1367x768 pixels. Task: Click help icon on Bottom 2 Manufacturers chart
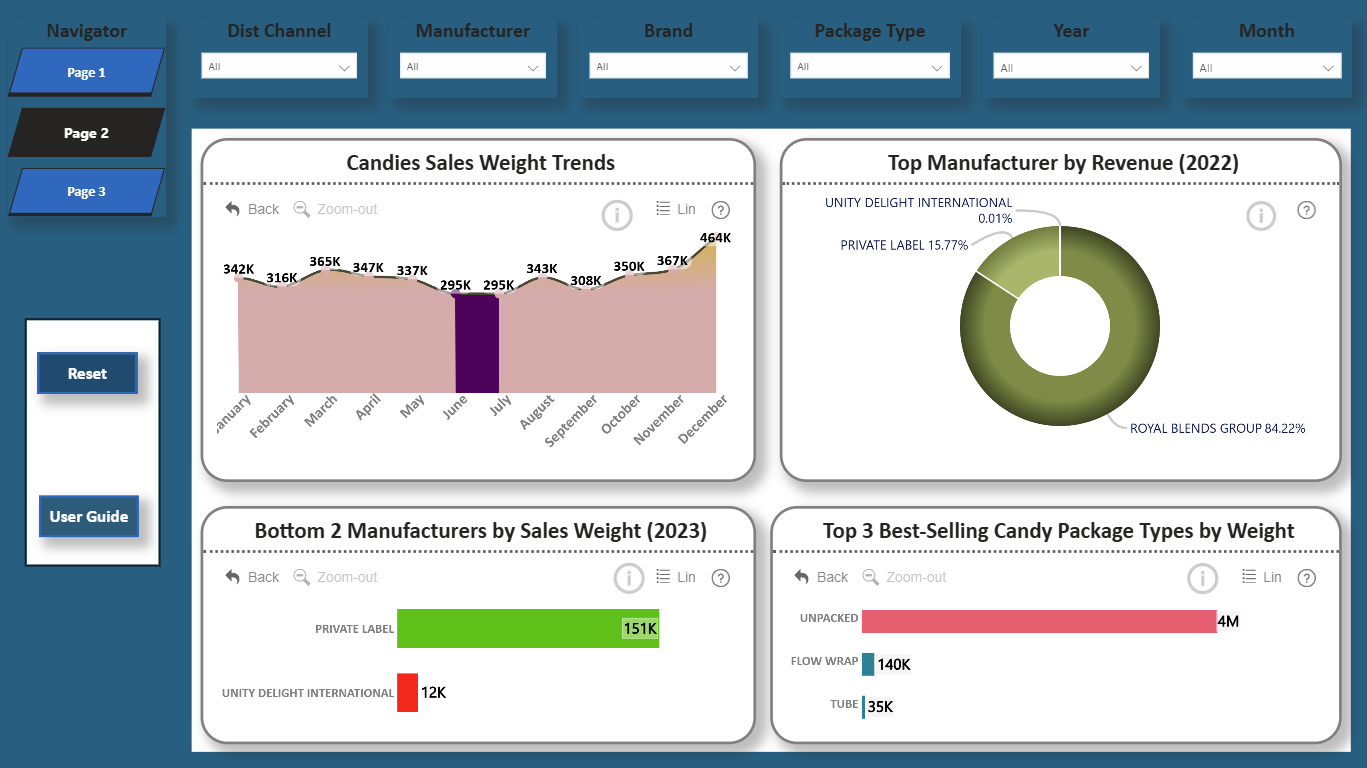click(720, 578)
